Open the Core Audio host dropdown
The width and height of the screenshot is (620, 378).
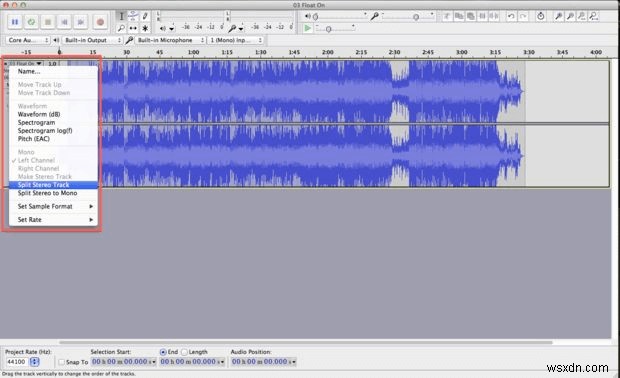(x=28, y=40)
